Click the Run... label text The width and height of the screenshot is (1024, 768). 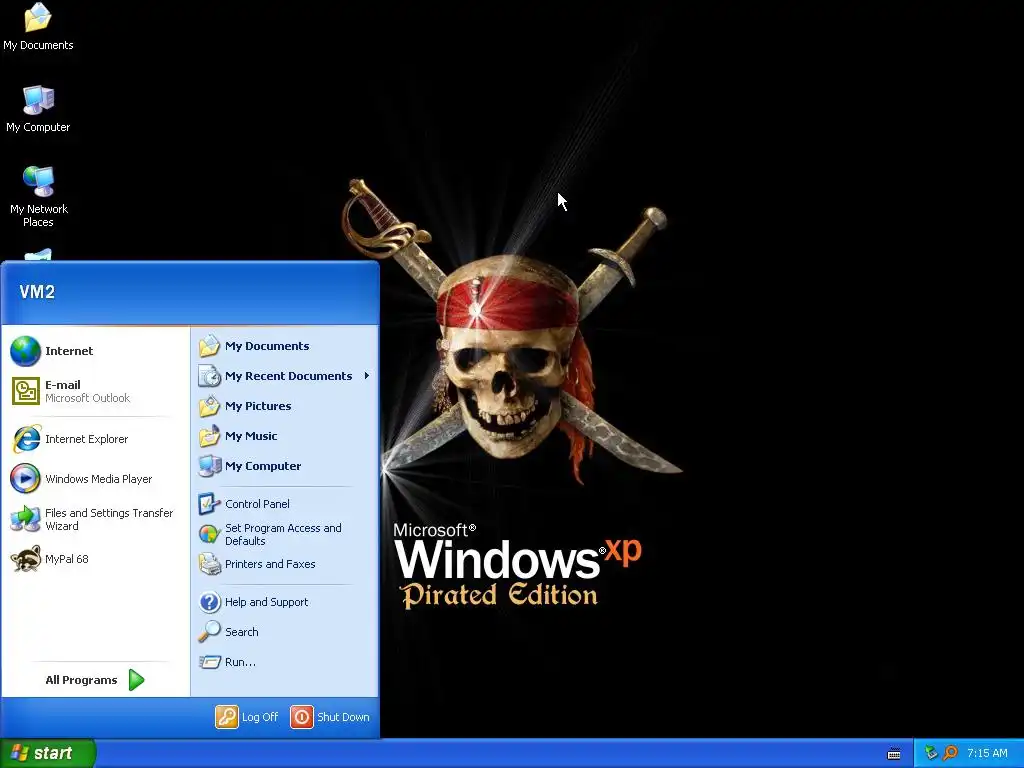(240, 662)
